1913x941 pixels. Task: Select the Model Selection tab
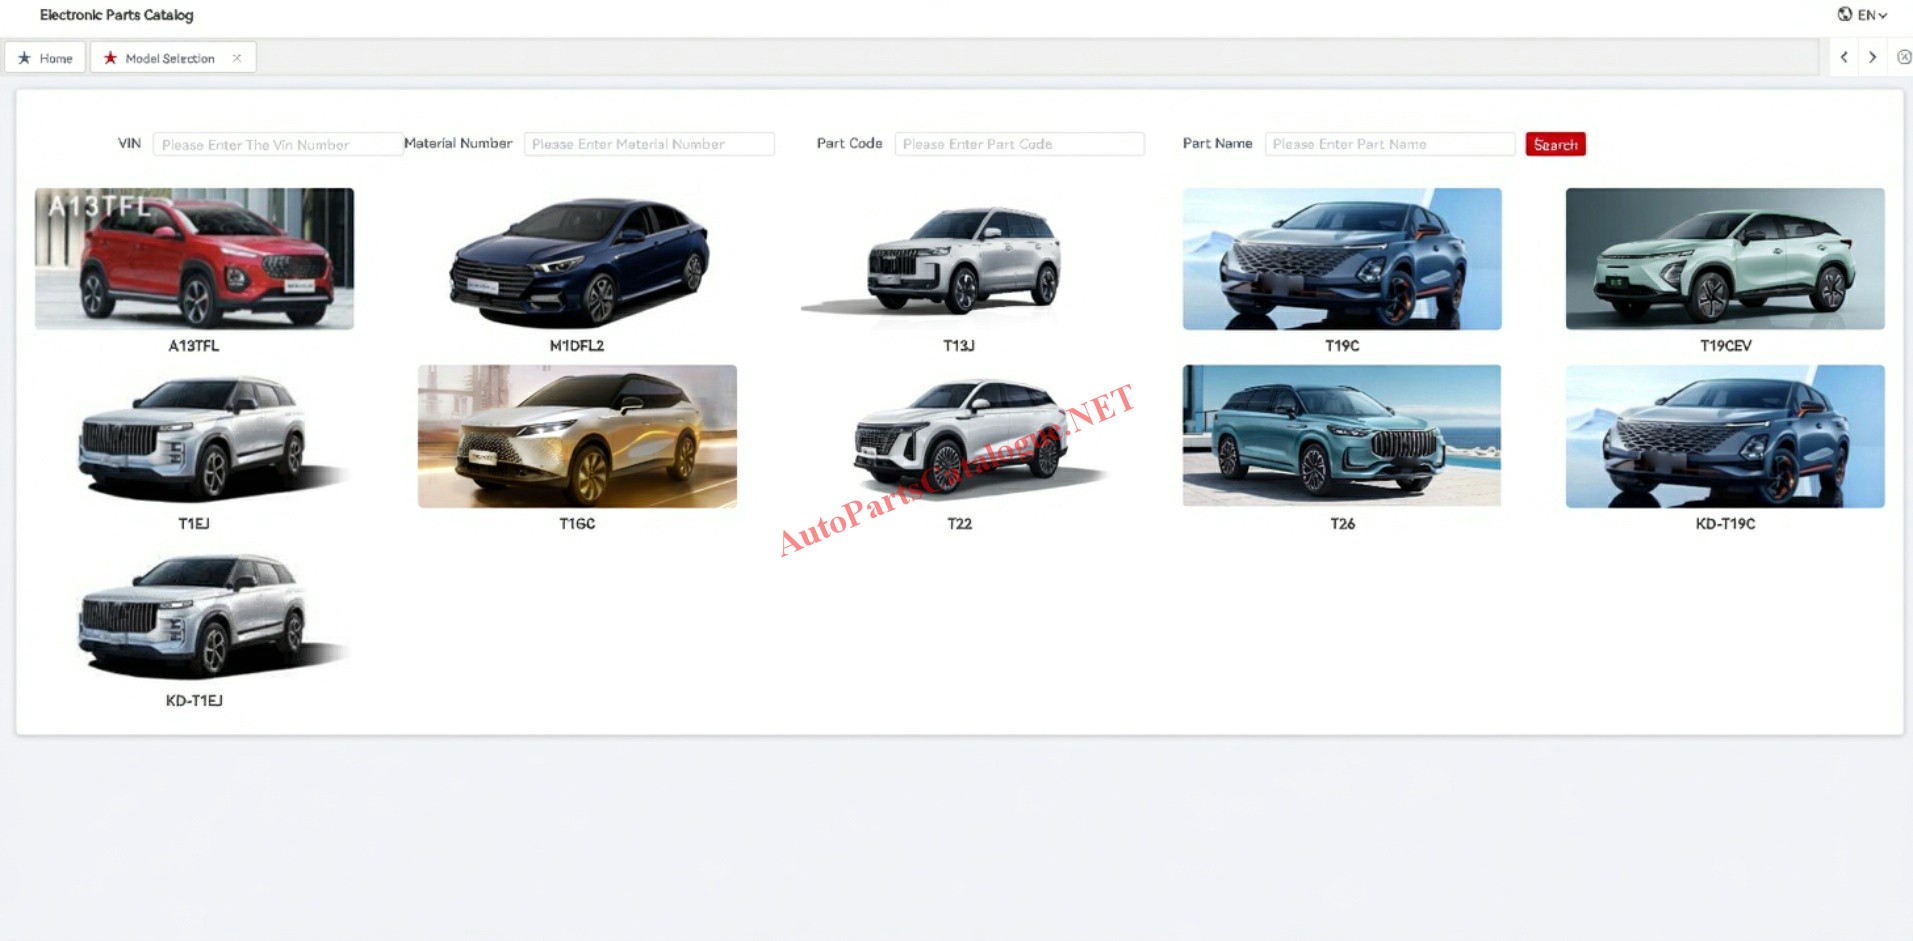click(x=169, y=58)
